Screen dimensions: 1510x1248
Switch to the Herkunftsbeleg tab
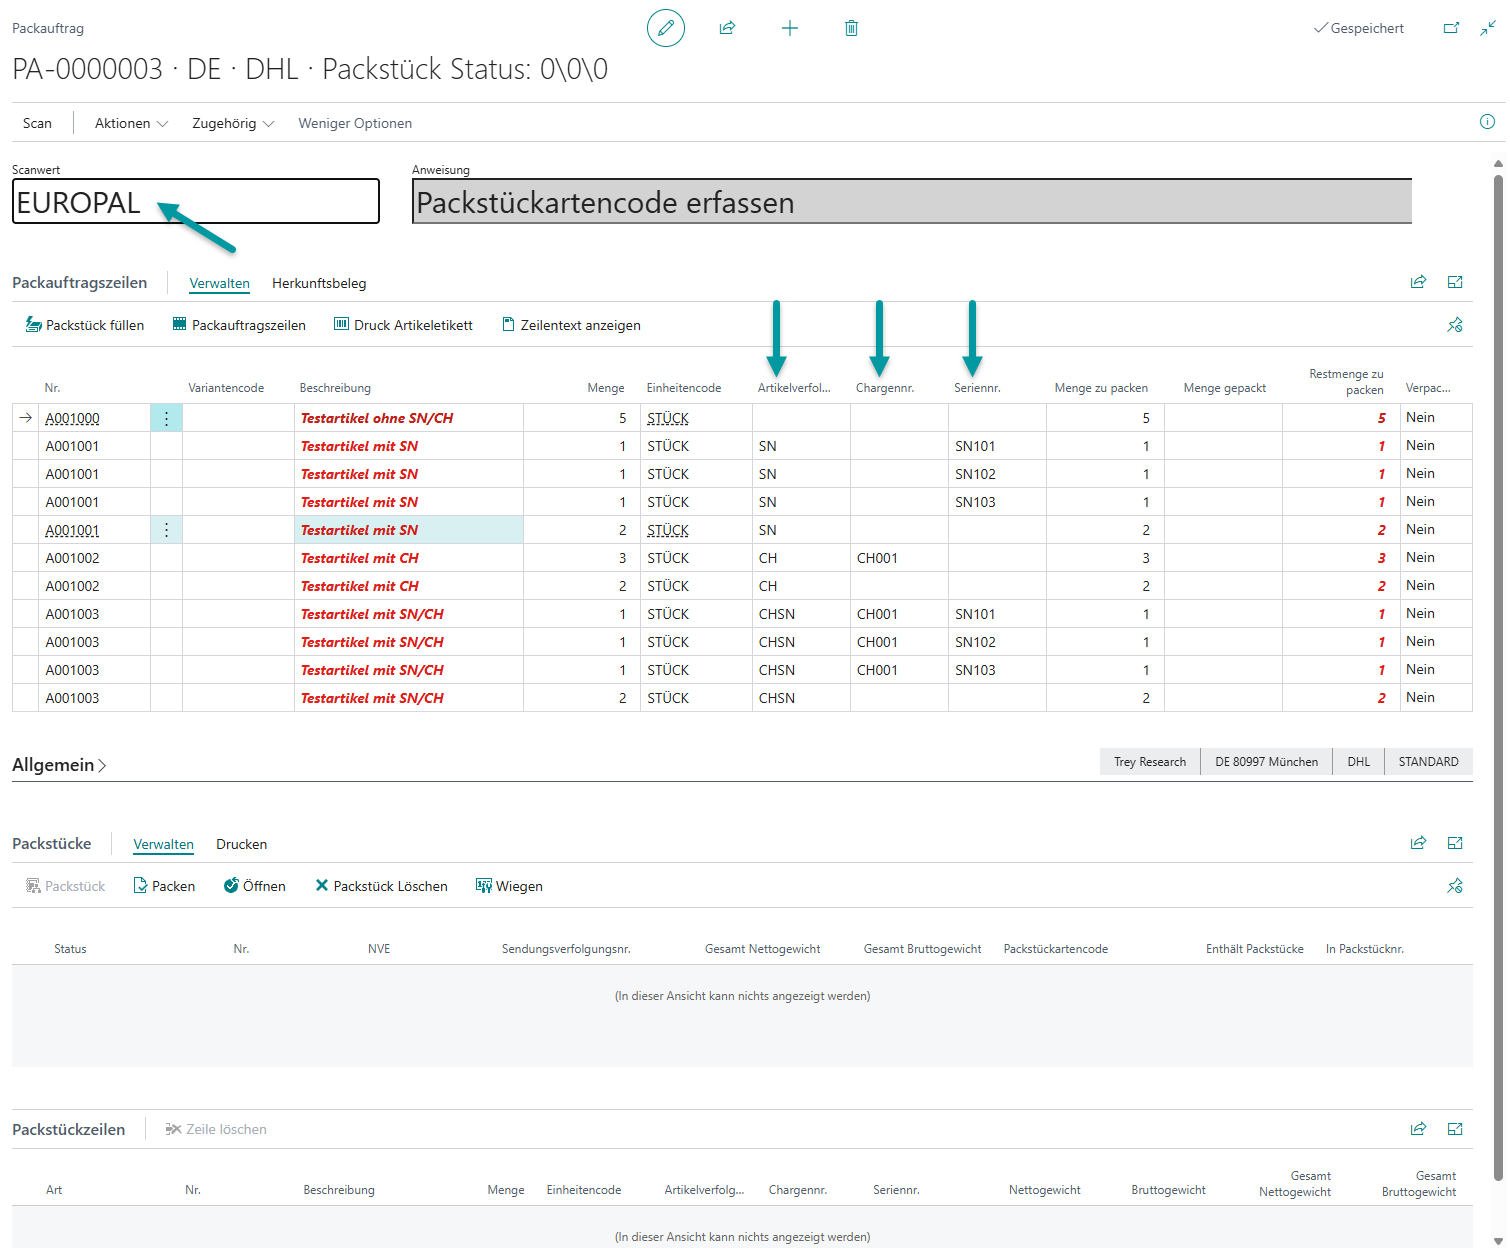[319, 283]
